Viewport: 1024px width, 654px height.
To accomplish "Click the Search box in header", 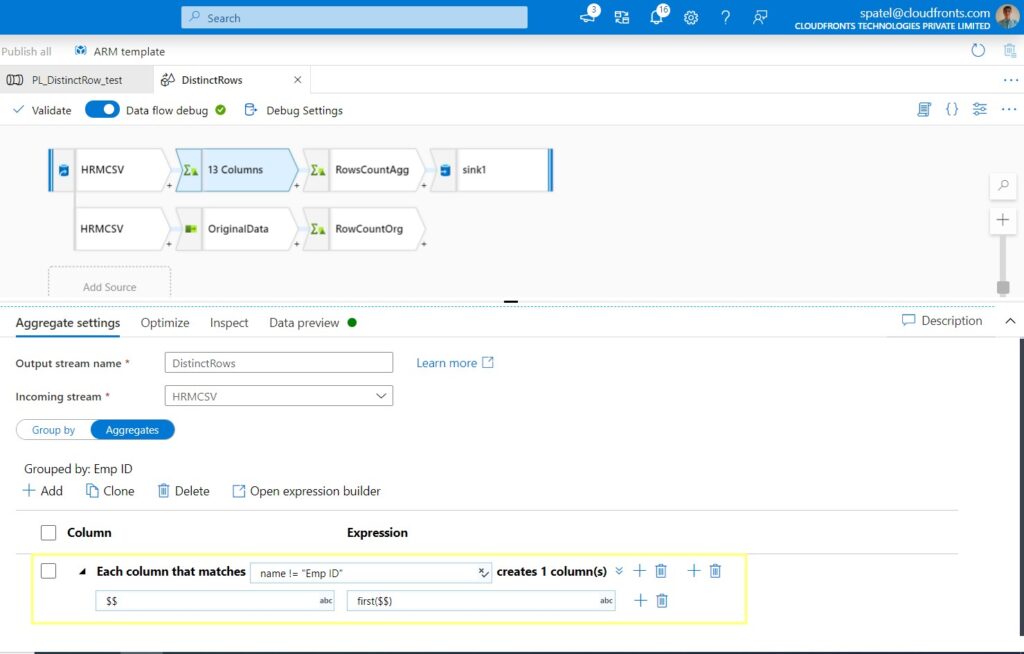I will [354, 18].
